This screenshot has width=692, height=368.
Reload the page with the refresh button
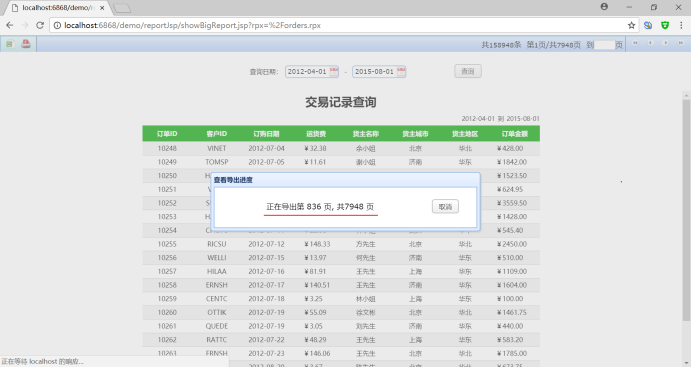(x=40, y=25)
